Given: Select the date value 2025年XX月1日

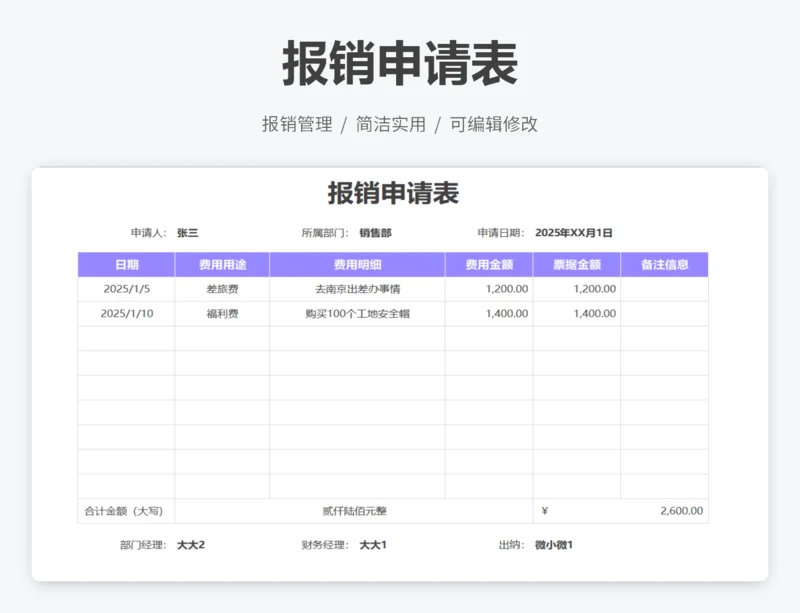Looking at the screenshot, I should 573,233.
